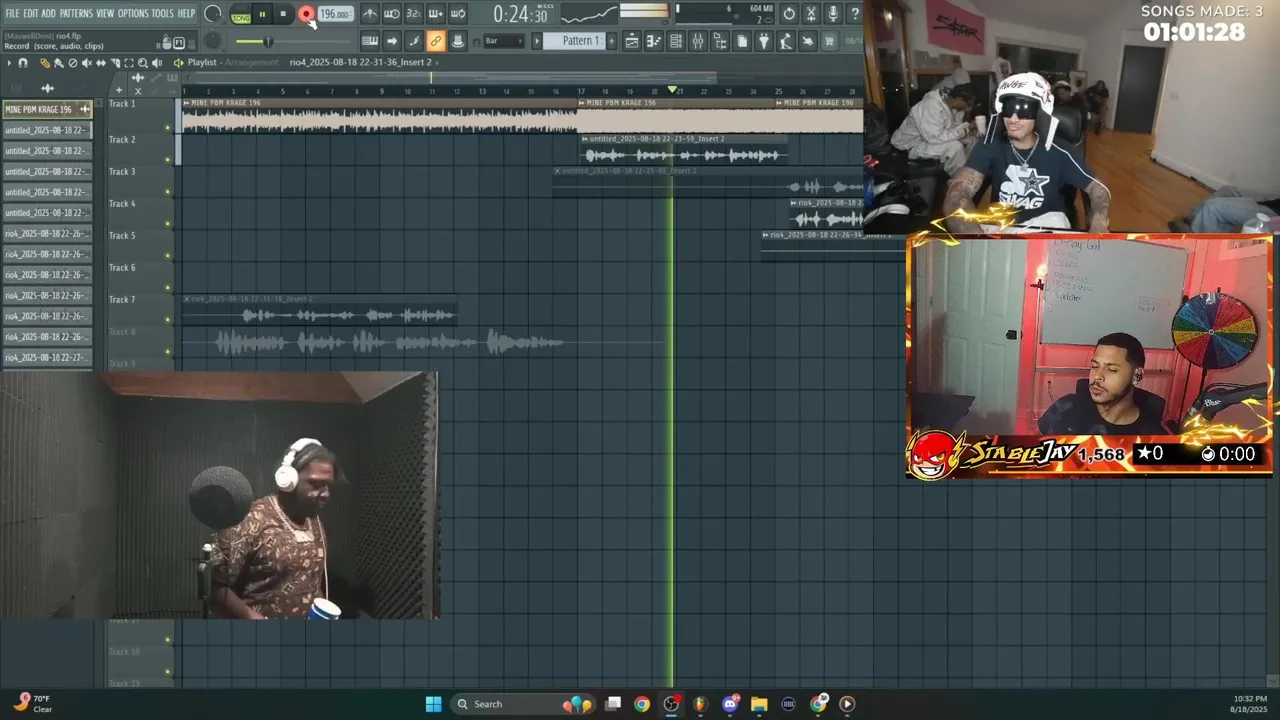The image size is (1280, 720).
Task: Toggle the playlist magnet snap icon
Action: (x=23, y=62)
